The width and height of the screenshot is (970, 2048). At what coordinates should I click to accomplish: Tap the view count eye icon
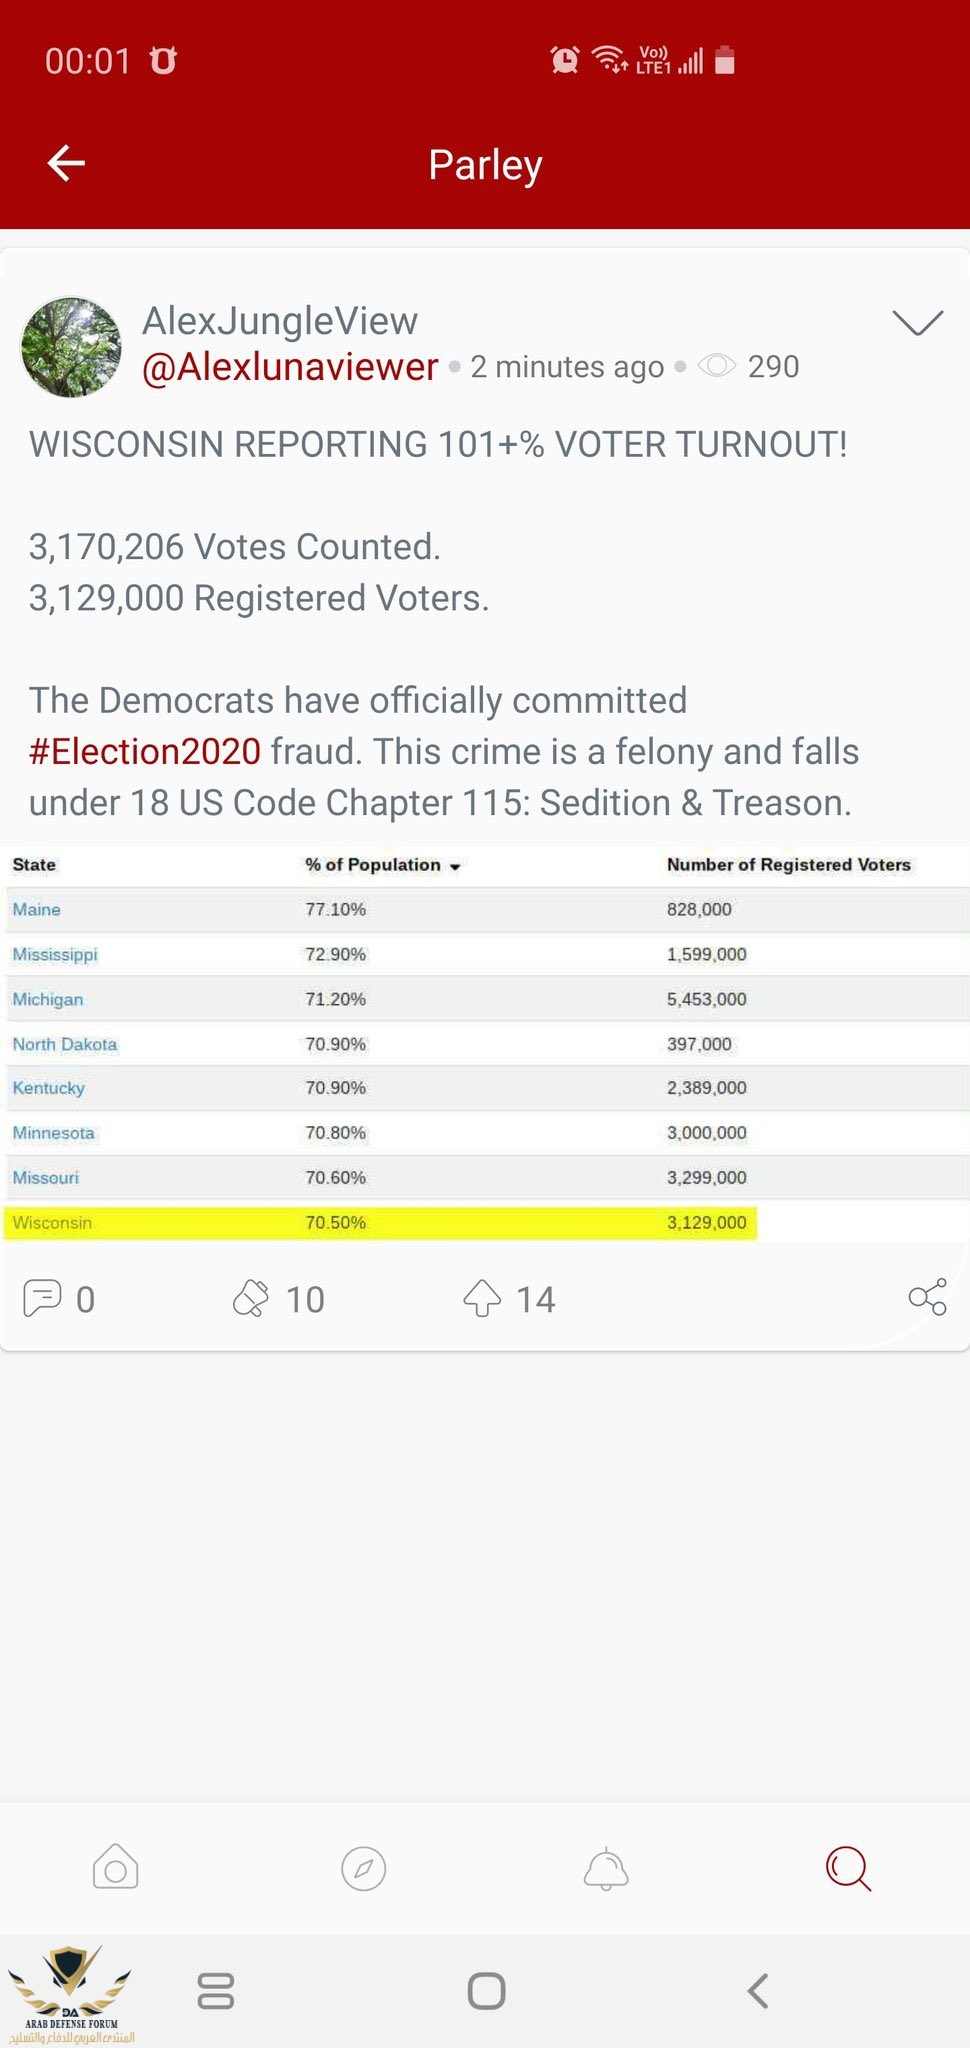coord(717,366)
